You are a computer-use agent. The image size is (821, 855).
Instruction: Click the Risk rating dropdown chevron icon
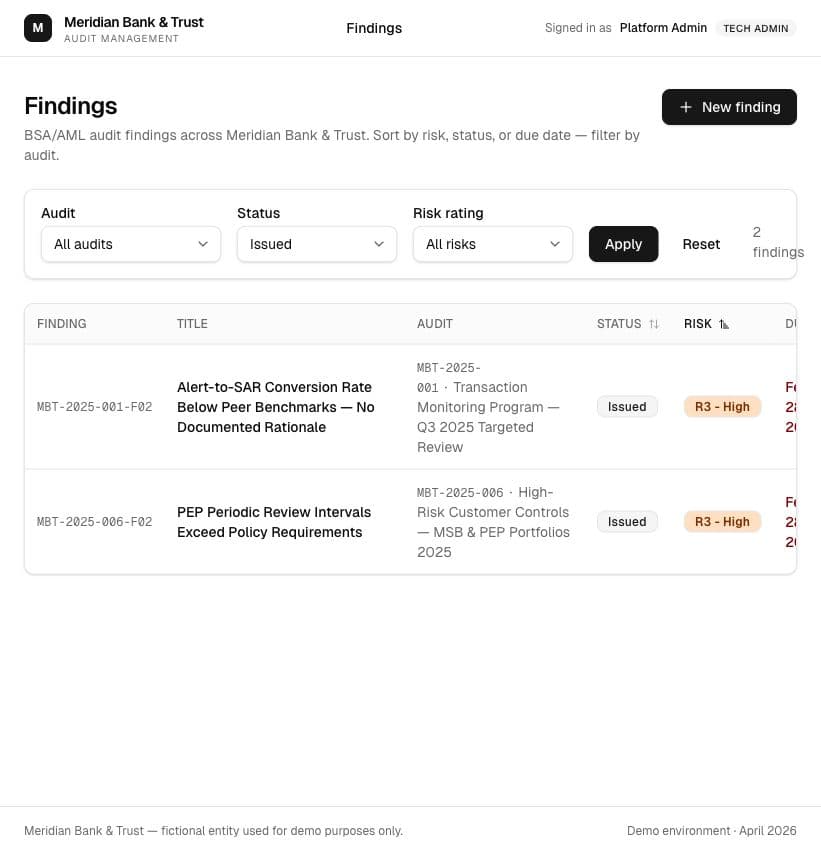(x=555, y=244)
